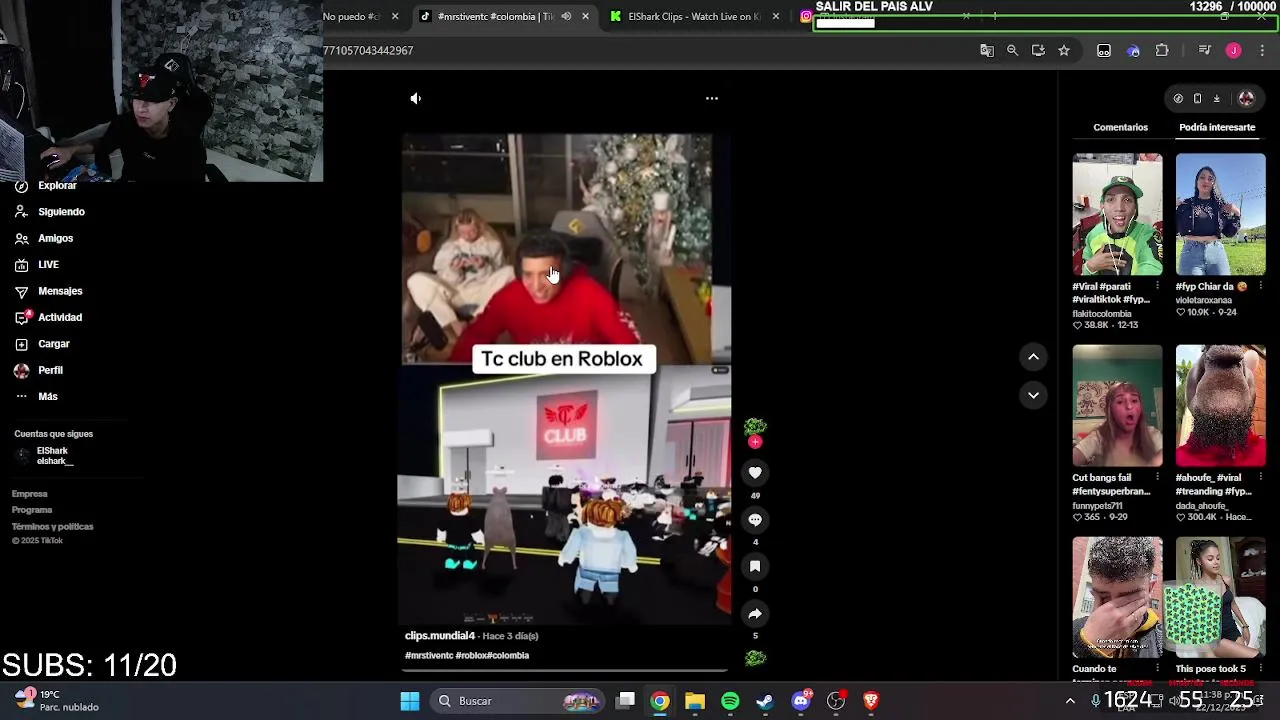This screenshot has width=1280, height=720.
Task: Bookmark this page with the star icon
Action: [1064, 50]
